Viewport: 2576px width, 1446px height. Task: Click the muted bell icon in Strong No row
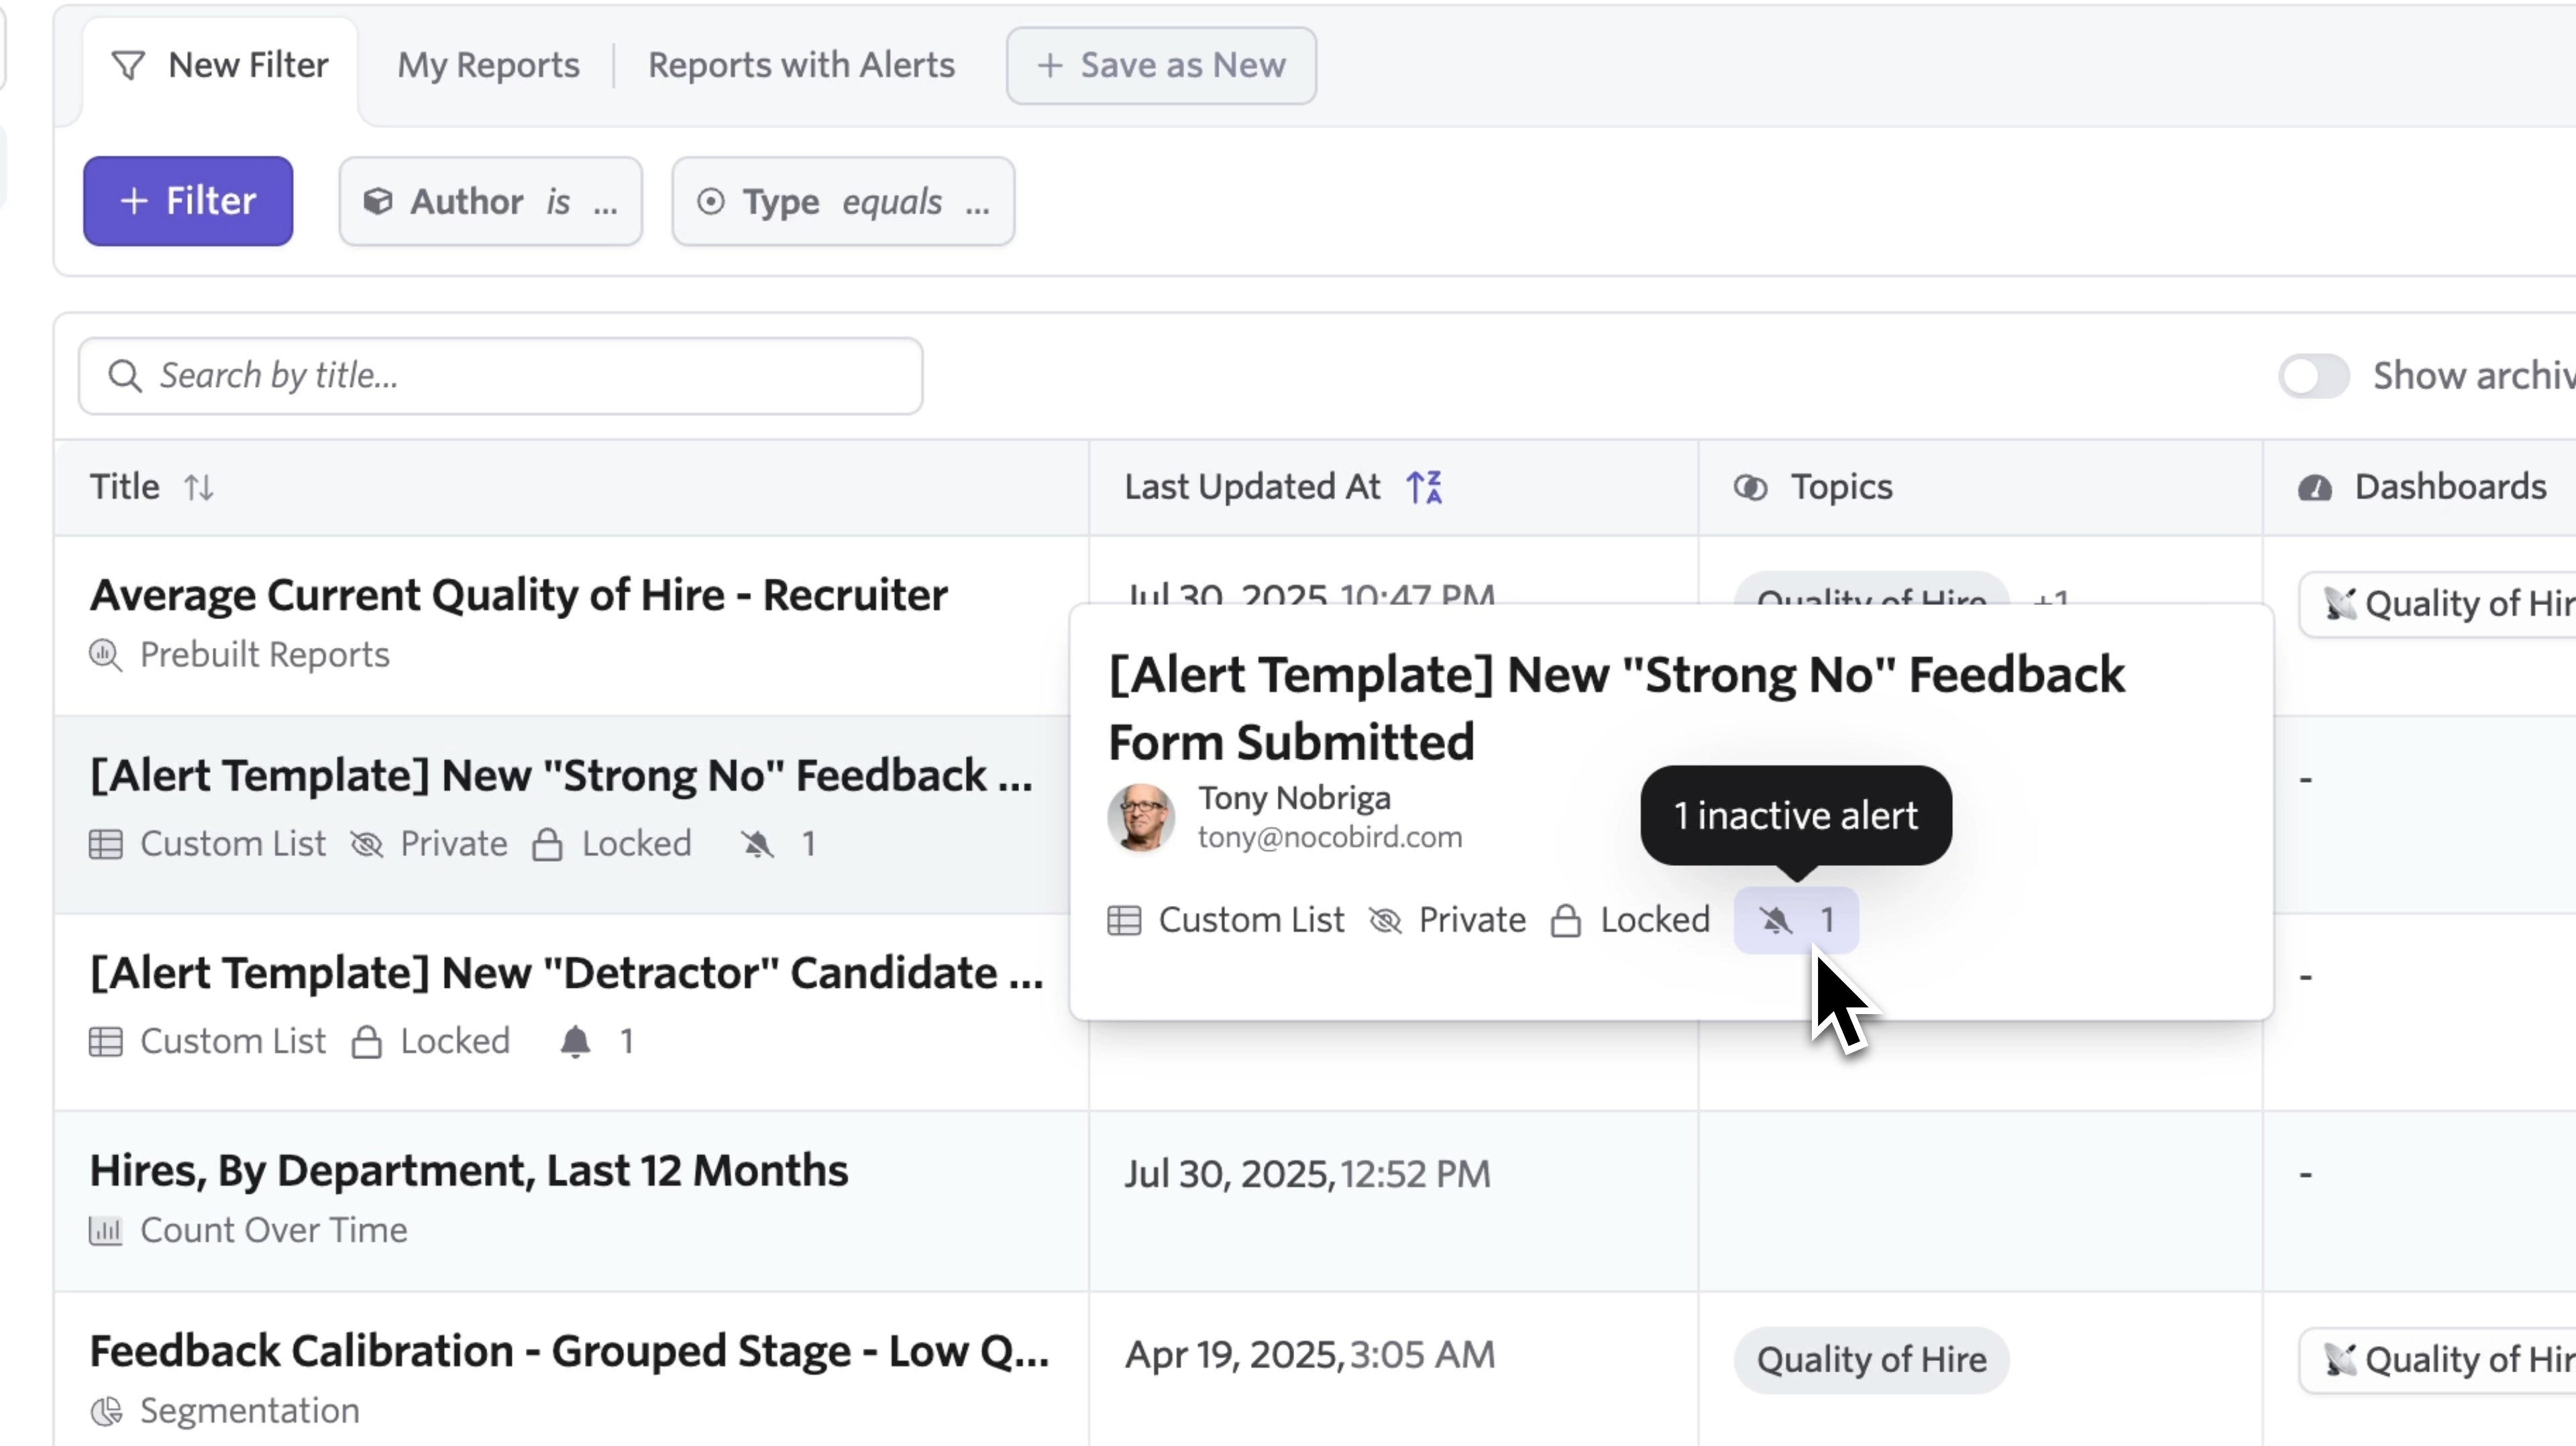point(757,844)
